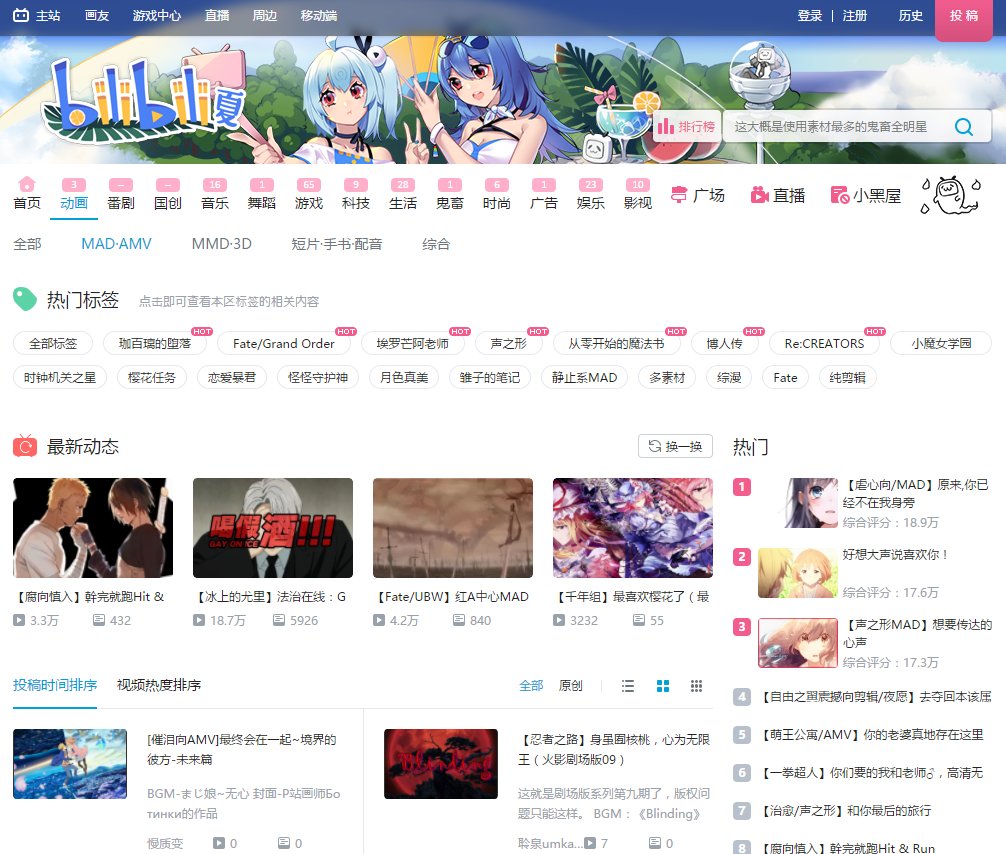Open 忍者之路 Blinding video thumbnail
Screen dimensions: 1006x854
click(x=441, y=764)
